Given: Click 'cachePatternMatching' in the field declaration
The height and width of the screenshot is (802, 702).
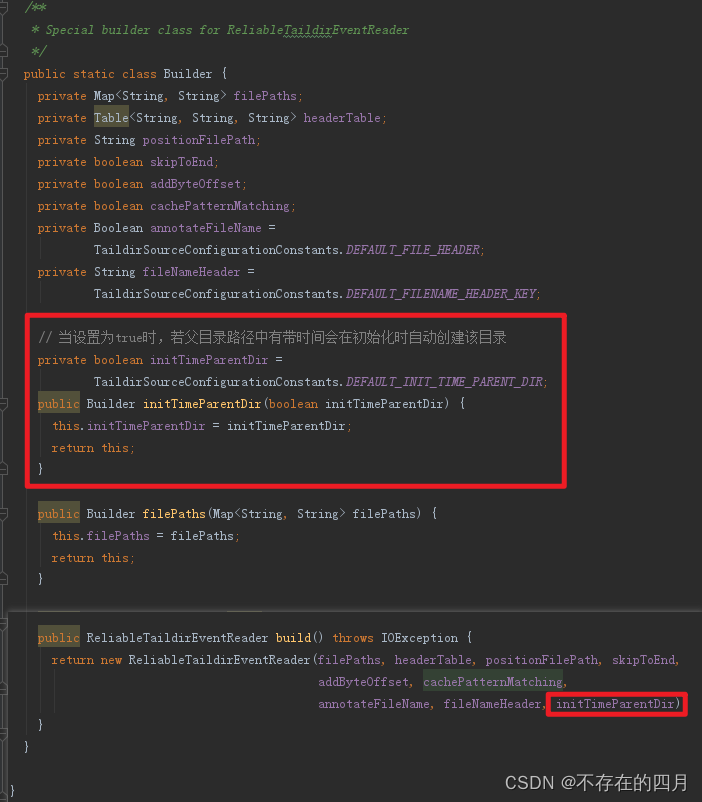Looking at the screenshot, I should click(x=220, y=206).
